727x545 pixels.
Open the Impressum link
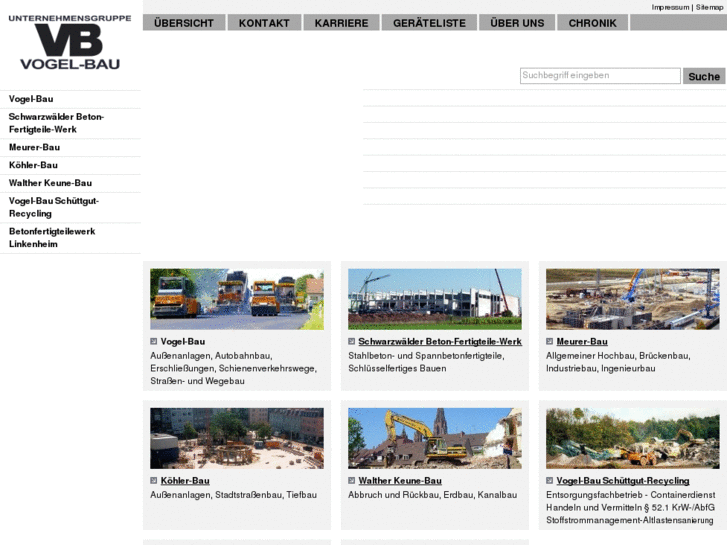click(670, 7)
